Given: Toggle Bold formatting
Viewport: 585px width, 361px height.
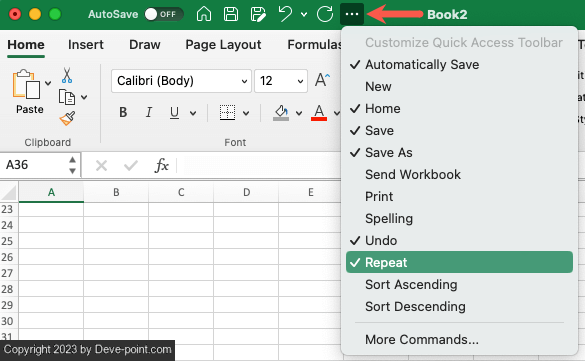Looking at the screenshot, I should (x=123, y=112).
